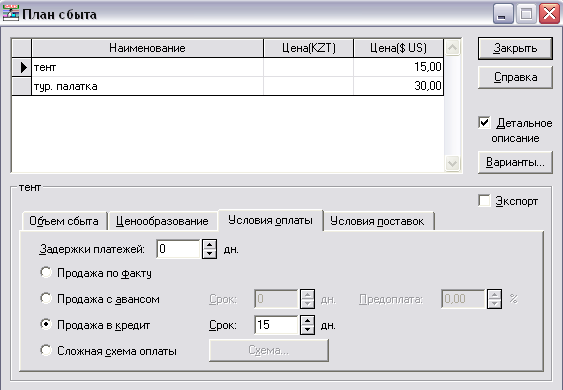Click down arrow of the Предоплата spinner
The image size is (563, 390).
point(494,303)
